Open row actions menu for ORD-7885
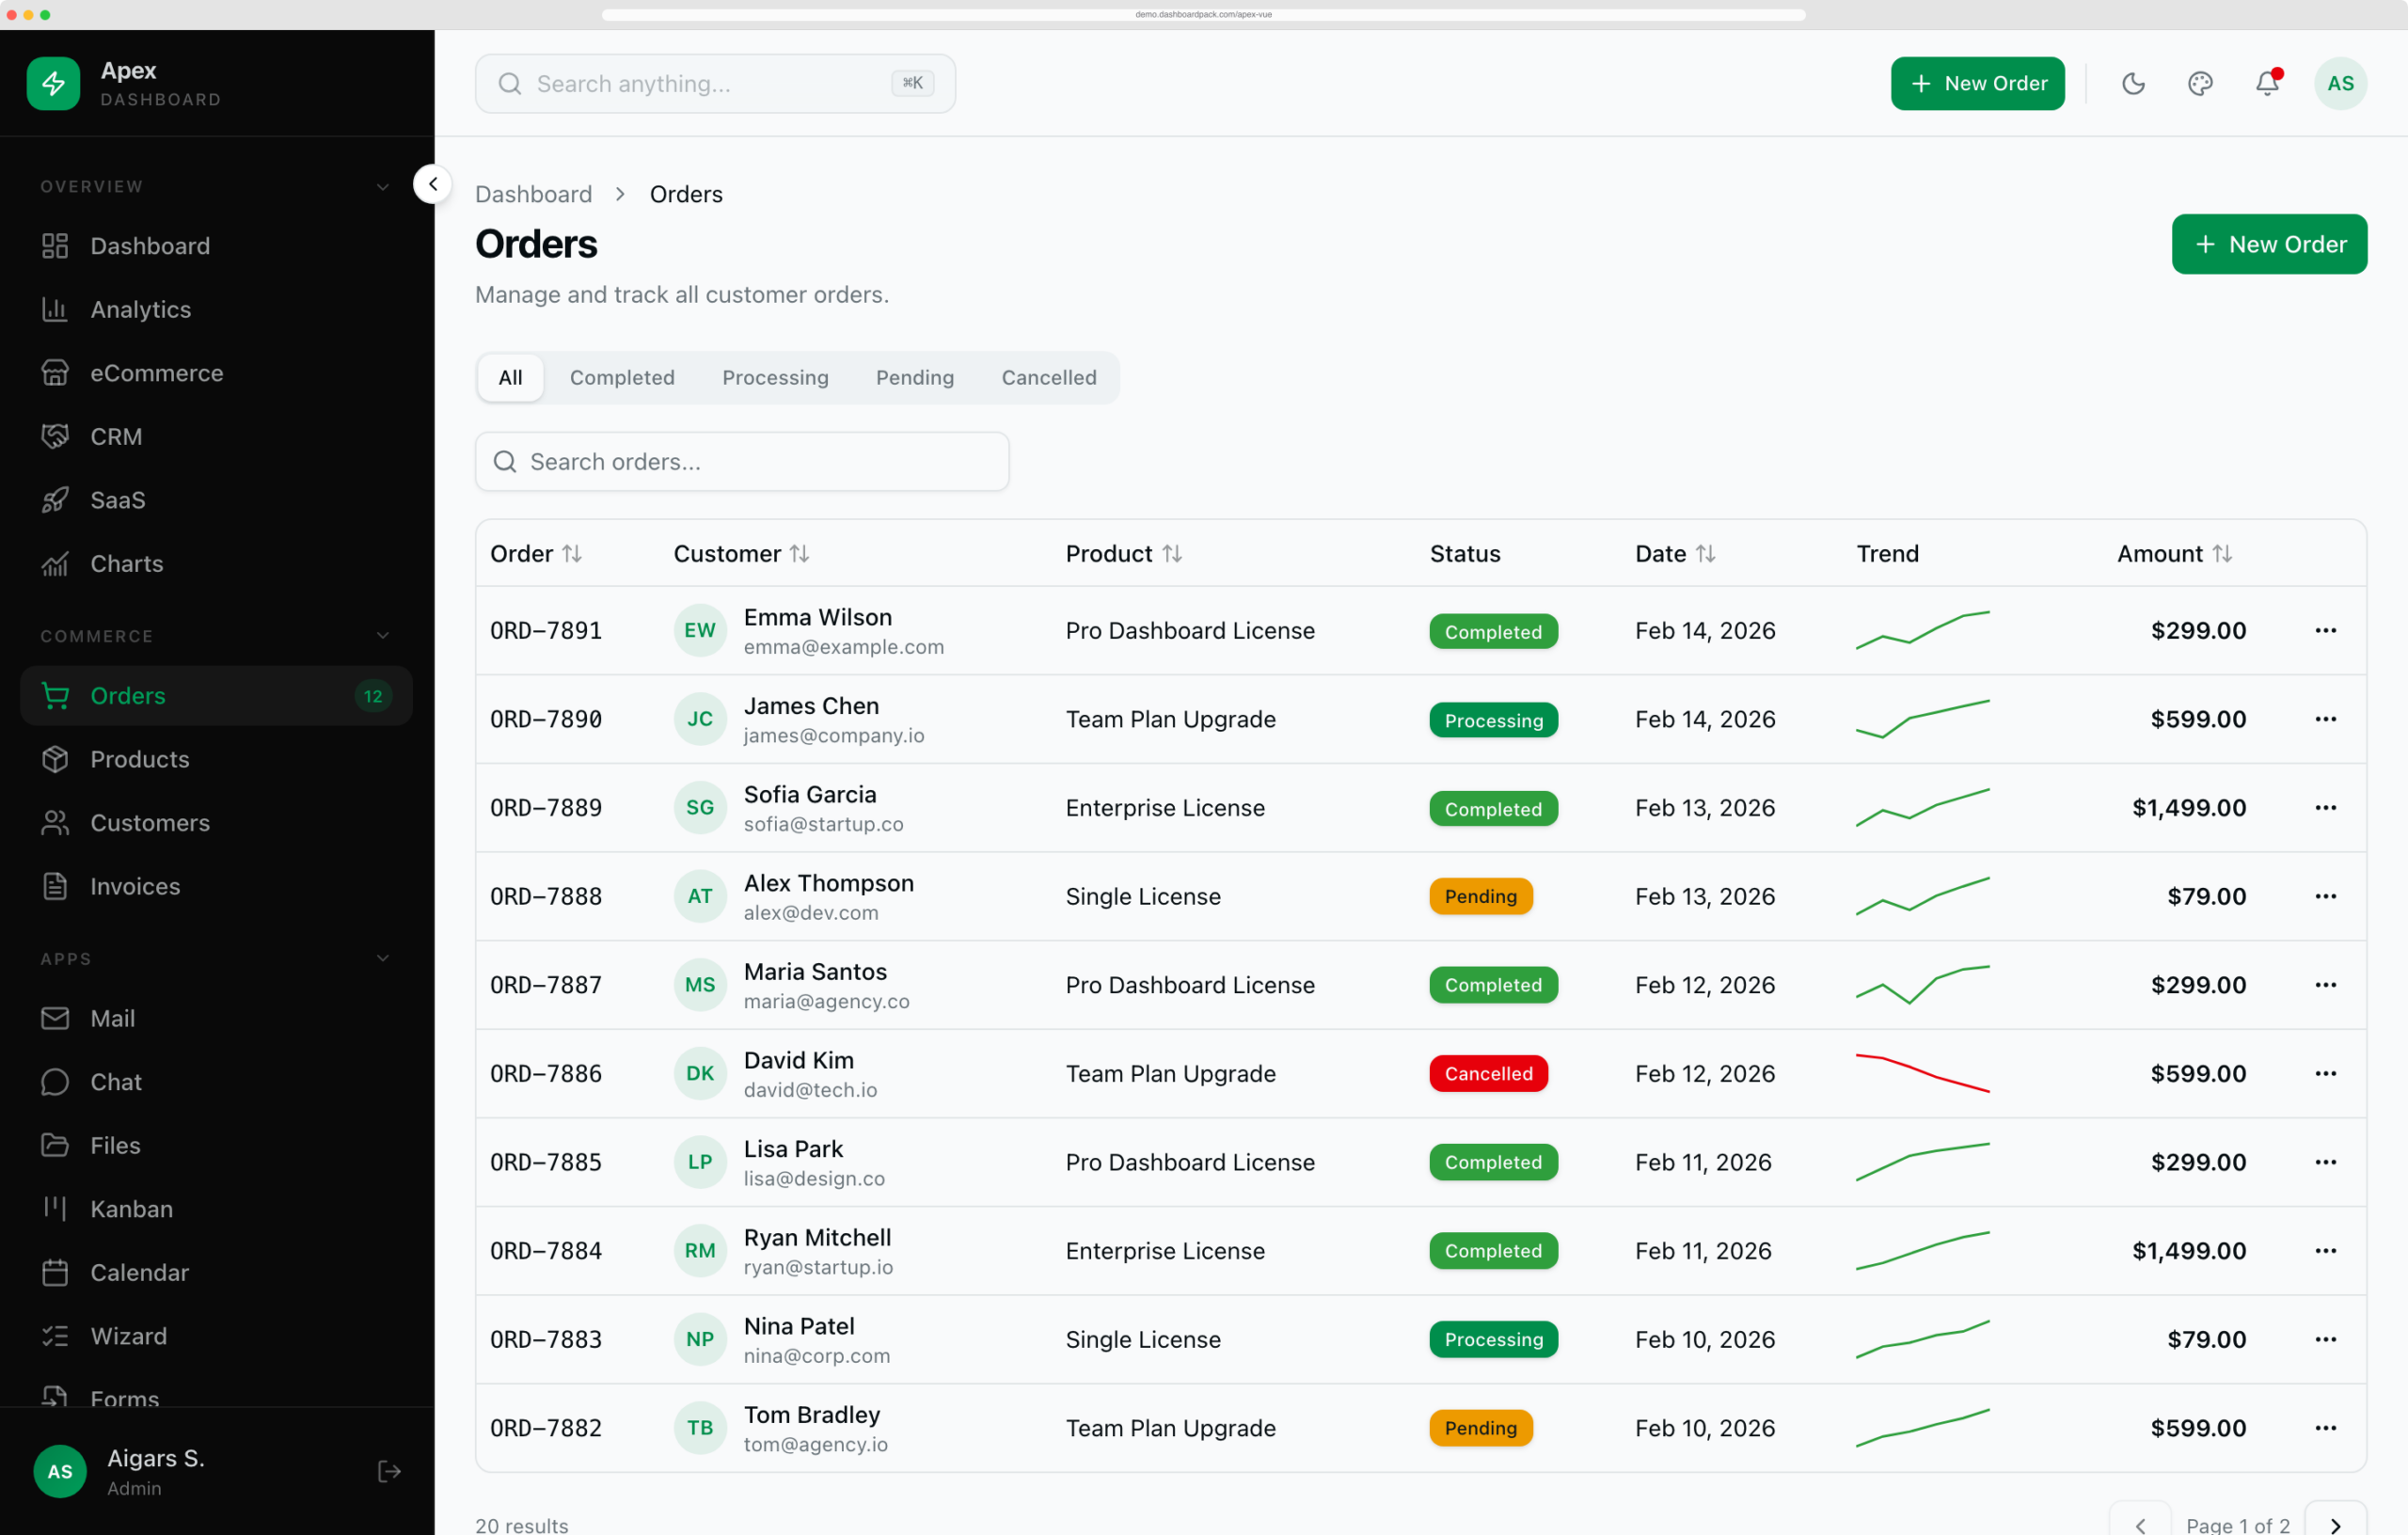Image resolution: width=2408 pixels, height=1535 pixels. coord(2325,1162)
